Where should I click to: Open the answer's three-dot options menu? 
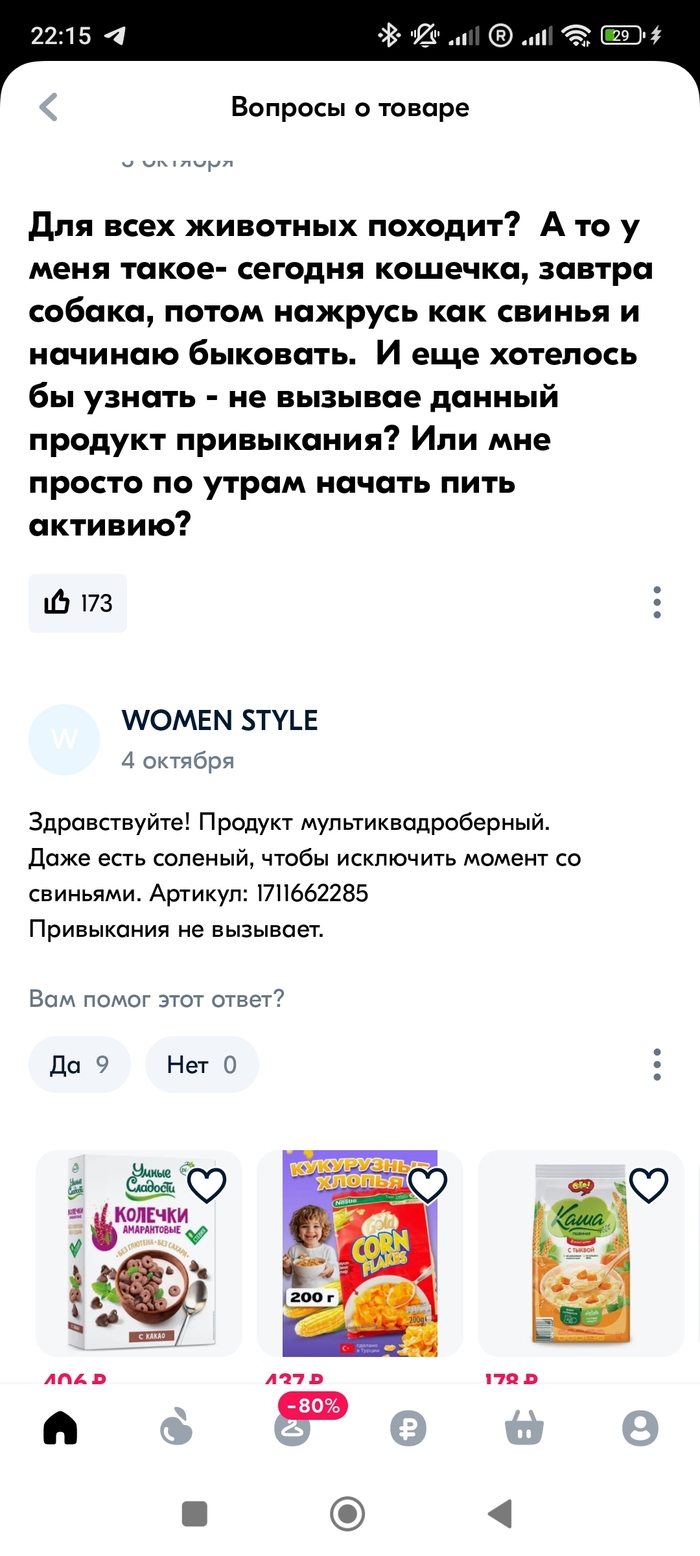coord(657,1065)
